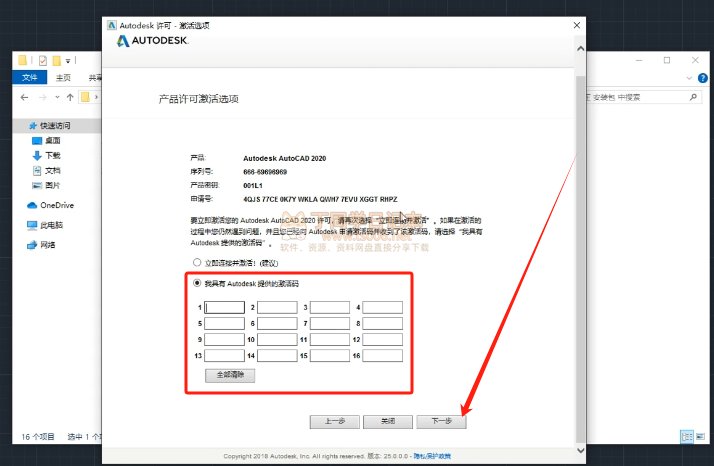Screen dimensions: 714x466
Task: Expand the address bar path chevron in Explorer
Action: 96,97
